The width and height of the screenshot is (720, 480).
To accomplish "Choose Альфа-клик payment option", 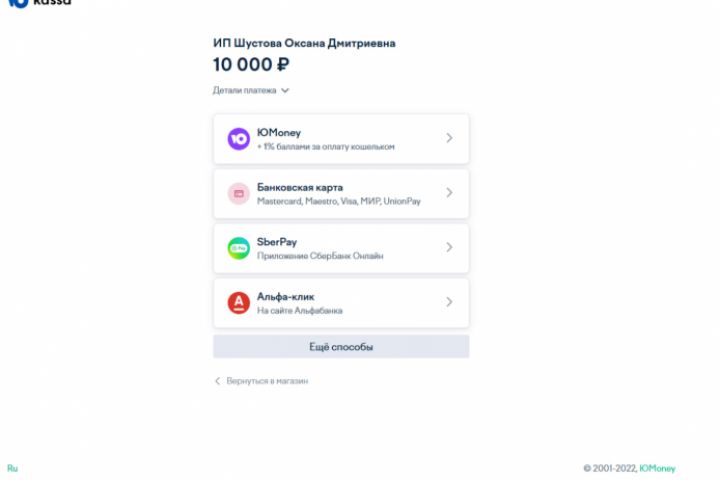I will pos(341,303).
